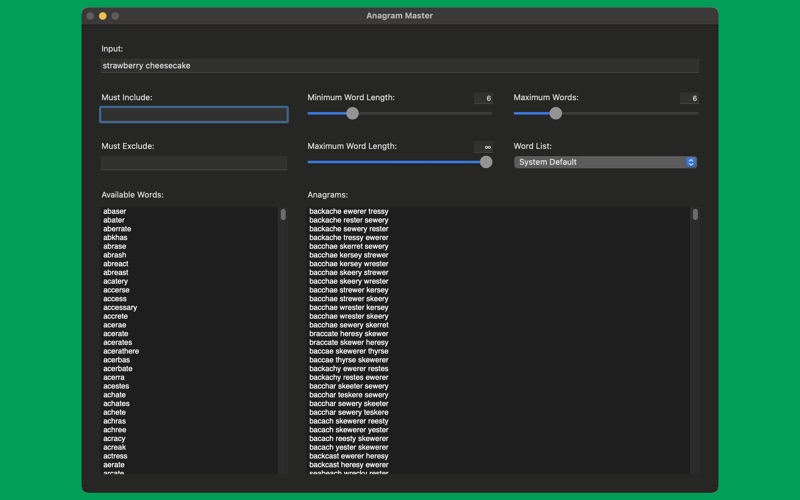Click the Maximum Word Length infinity value box

[483, 147]
